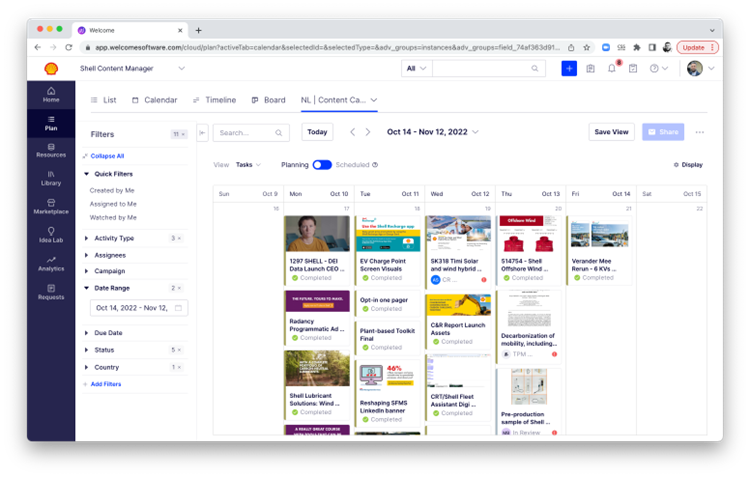Screen dimensions: 750x477
Task: Open the three-dot more options menu
Action: point(699,132)
